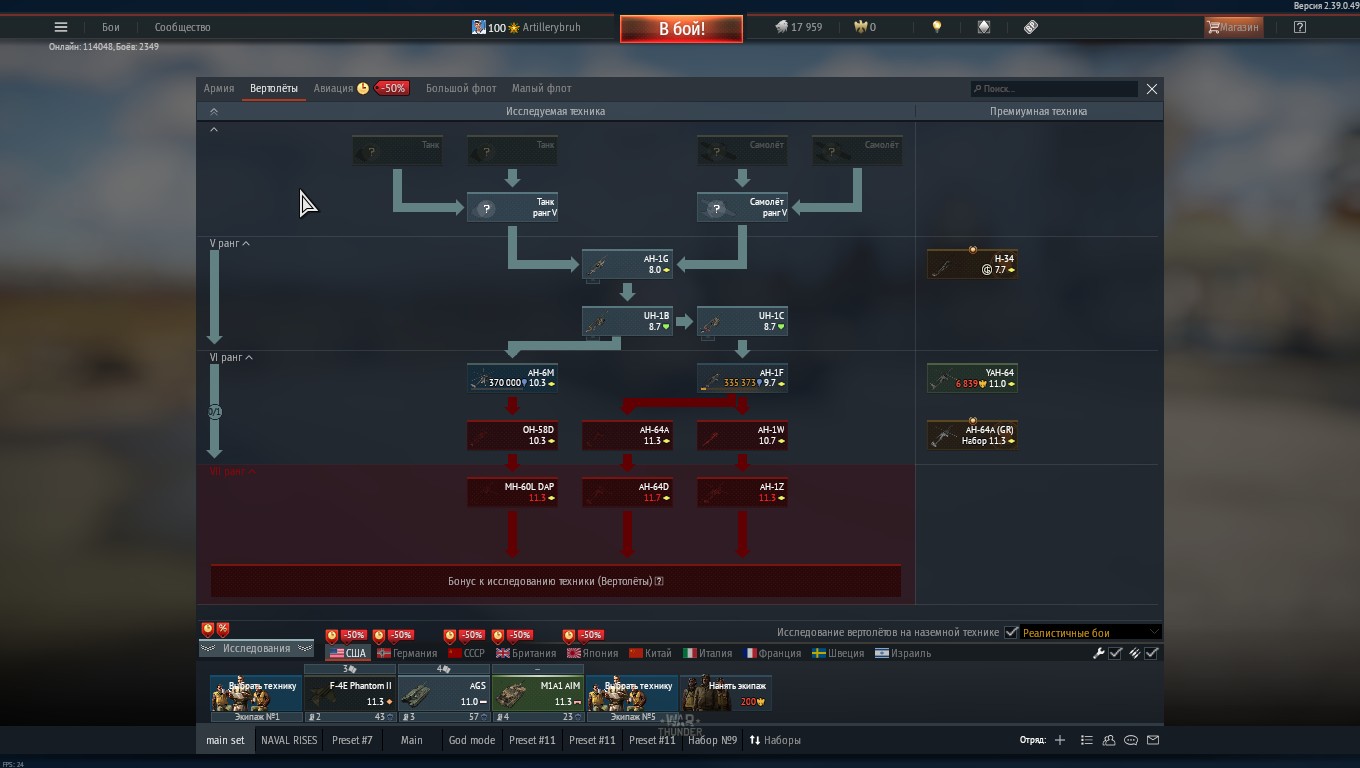Open the contacts list icon

pyautogui.click(x=1109, y=740)
